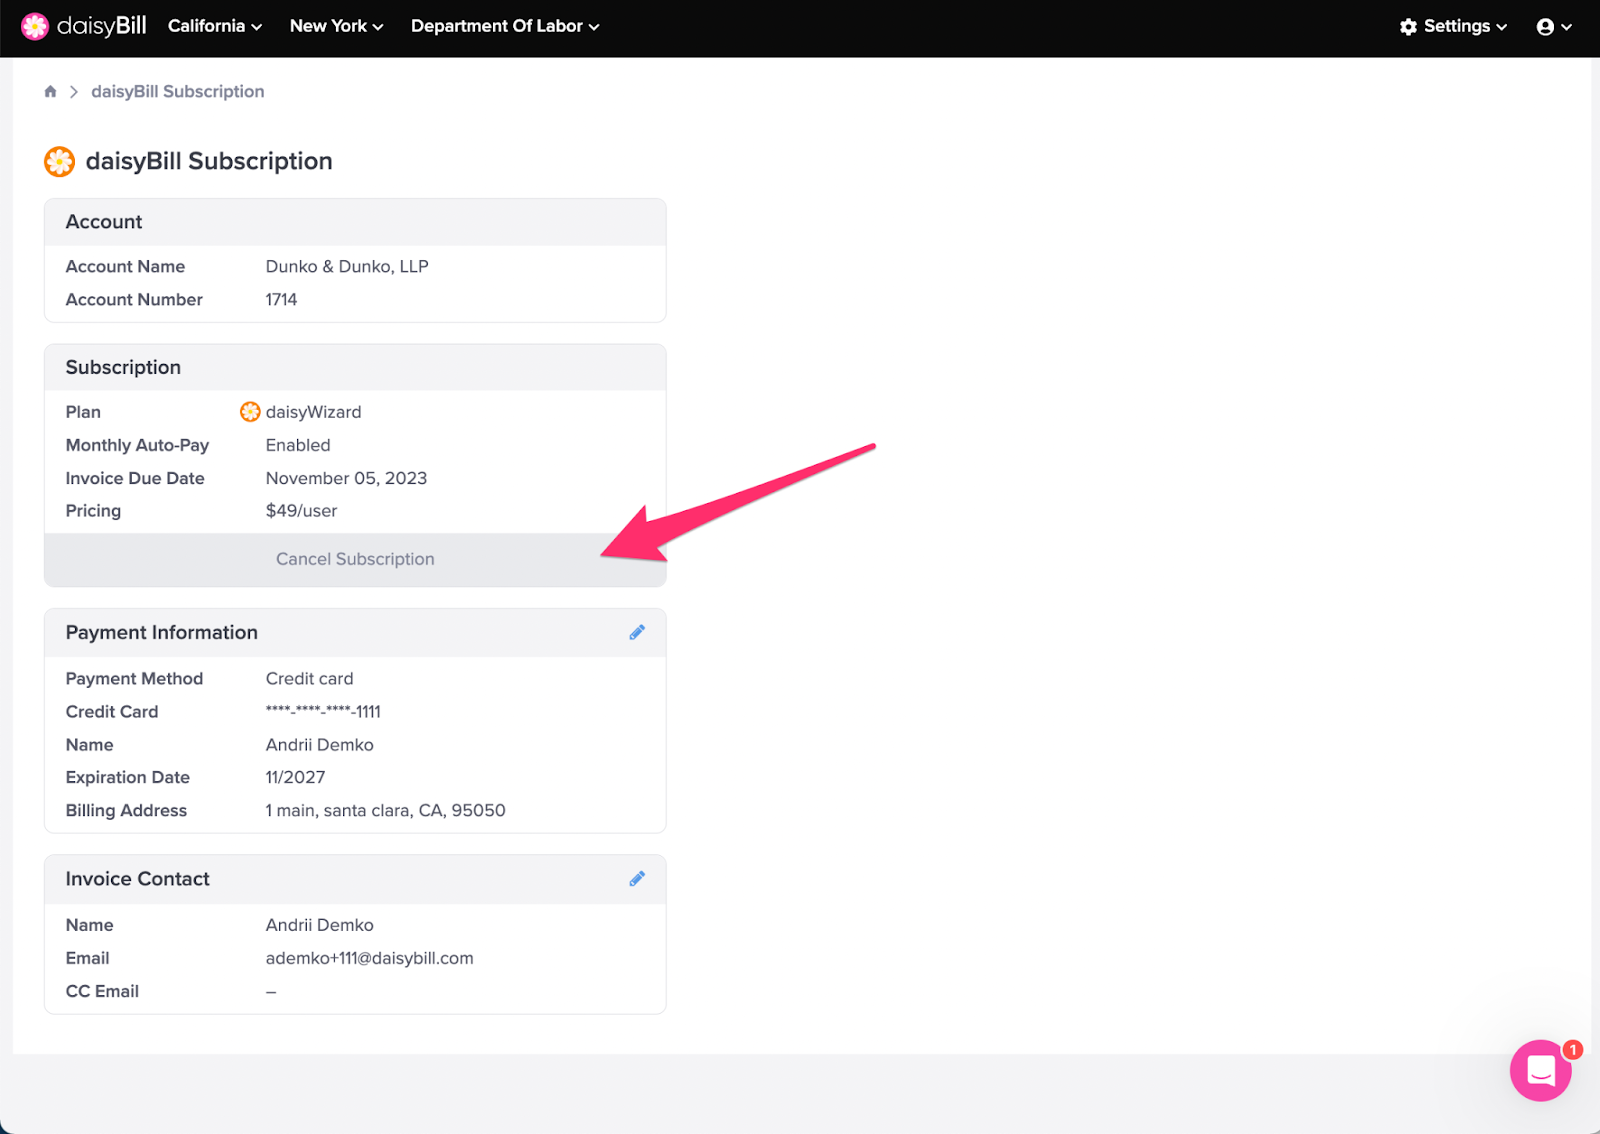Click the daisyWizard plan icon
The width and height of the screenshot is (1600, 1134).
pos(250,412)
